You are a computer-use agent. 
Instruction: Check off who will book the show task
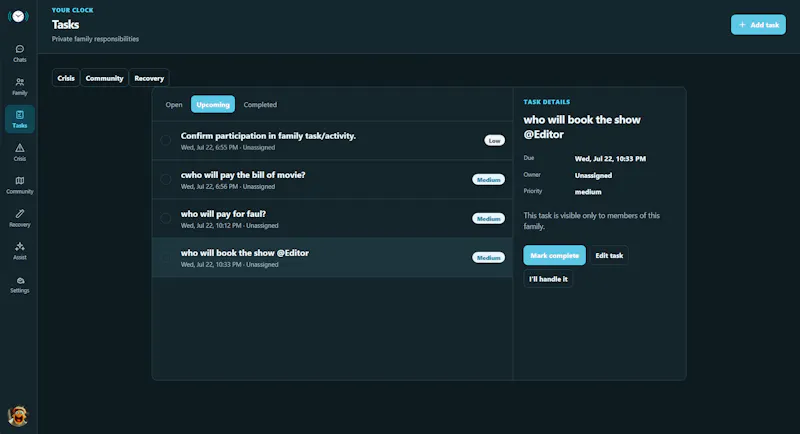(165, 257)
